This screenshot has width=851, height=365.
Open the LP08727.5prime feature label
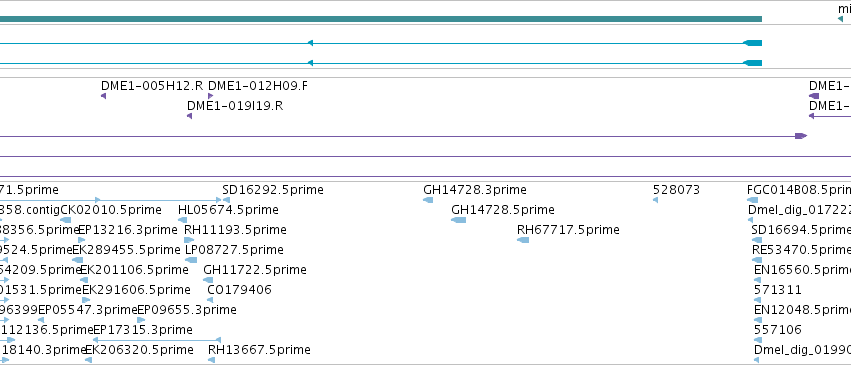point(234,249)
